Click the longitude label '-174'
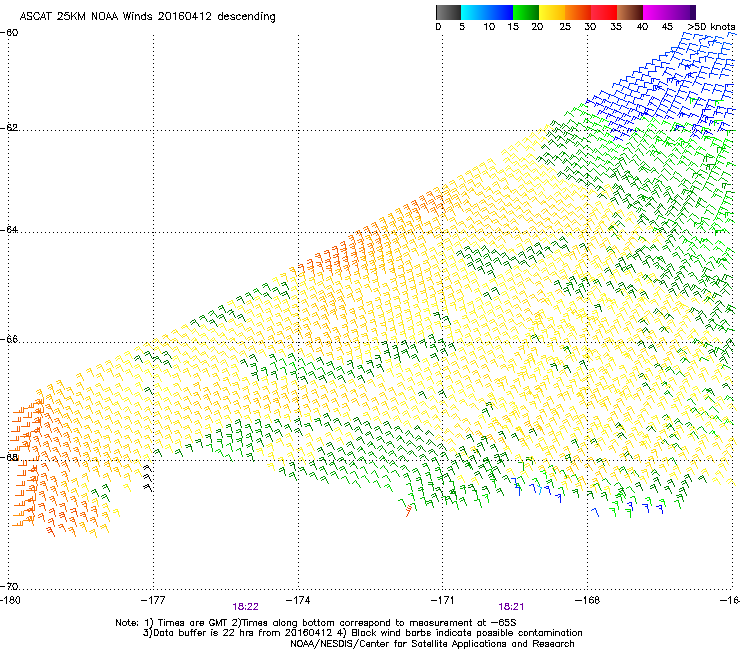 (298, 600)
